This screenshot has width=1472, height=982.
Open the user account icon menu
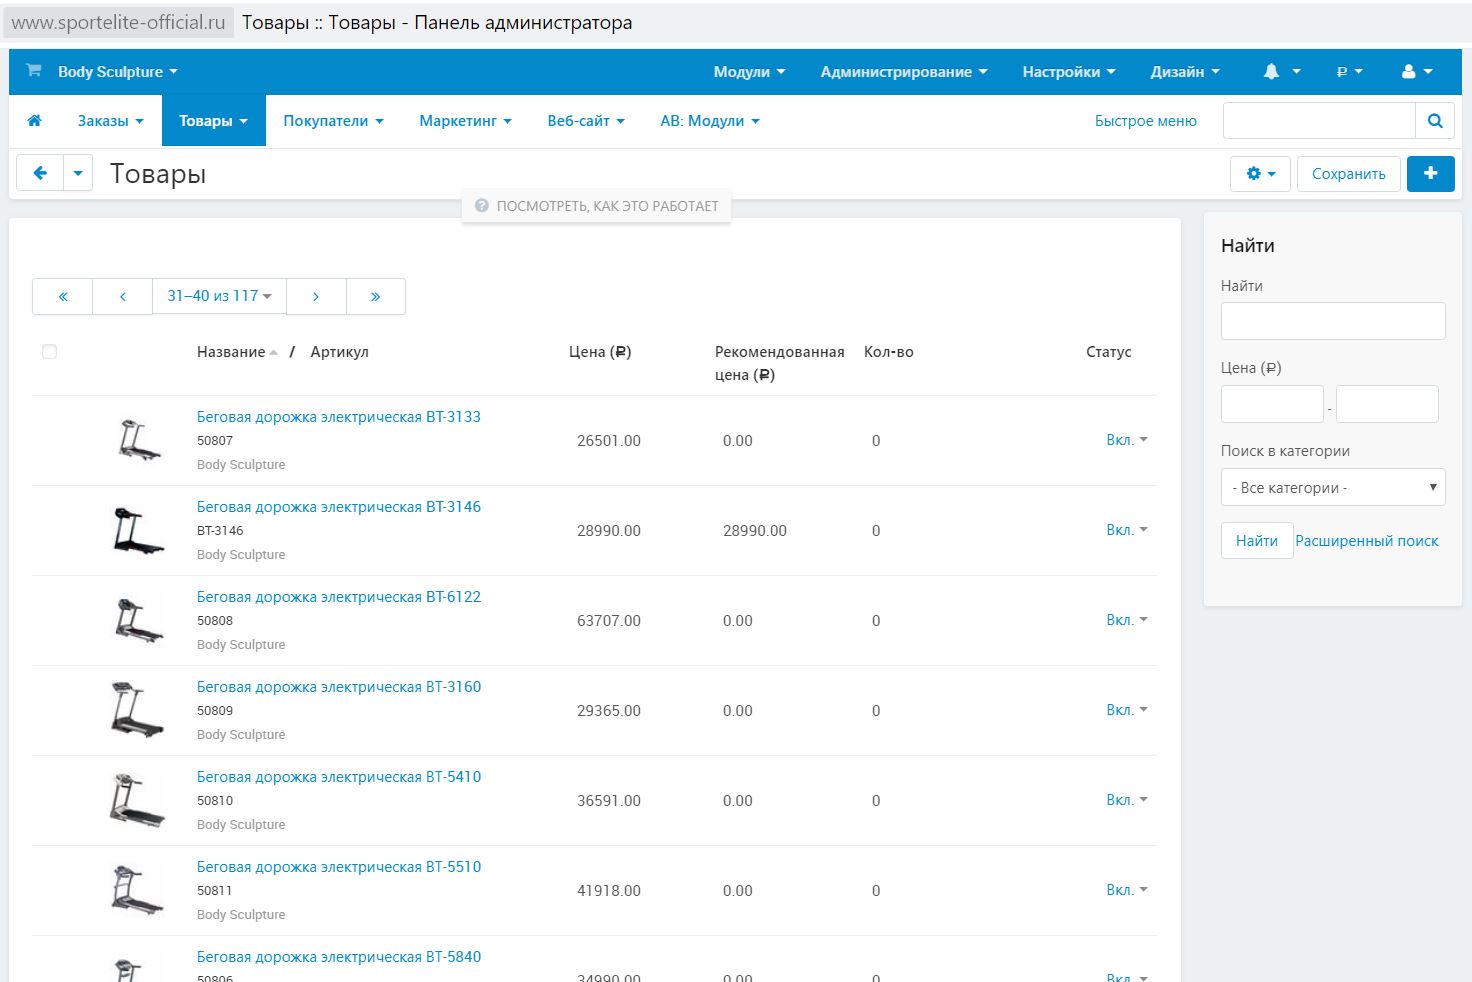(x=1417, y=72)
